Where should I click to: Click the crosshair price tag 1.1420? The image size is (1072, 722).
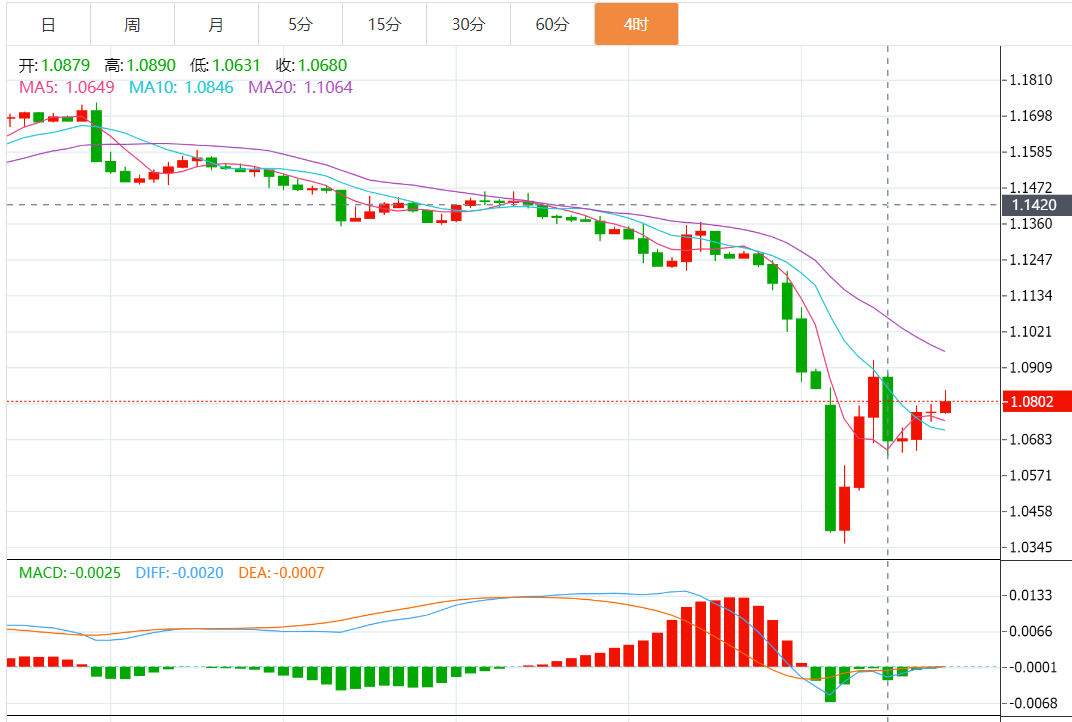click(1036, 205)
